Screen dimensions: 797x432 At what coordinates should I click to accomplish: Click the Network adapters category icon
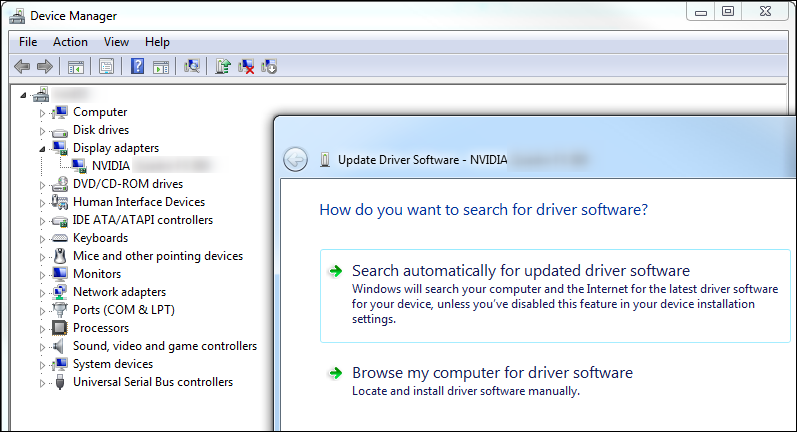pos(60,292)
